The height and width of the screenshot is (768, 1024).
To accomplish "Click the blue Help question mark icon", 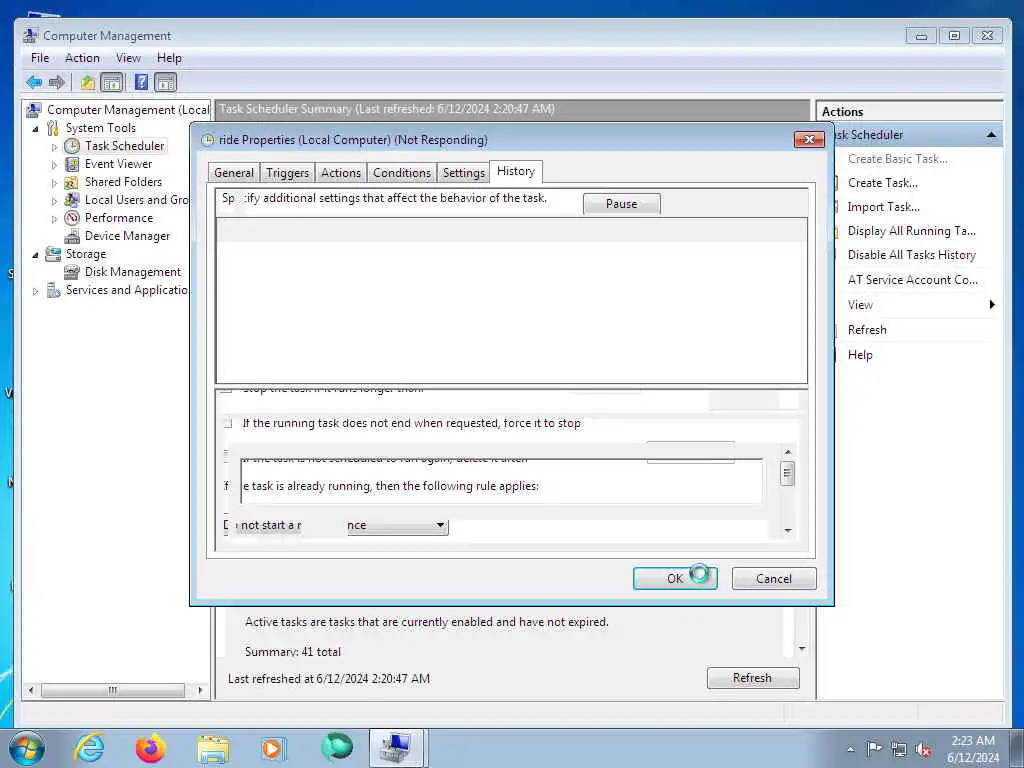I will pos(141,82).
